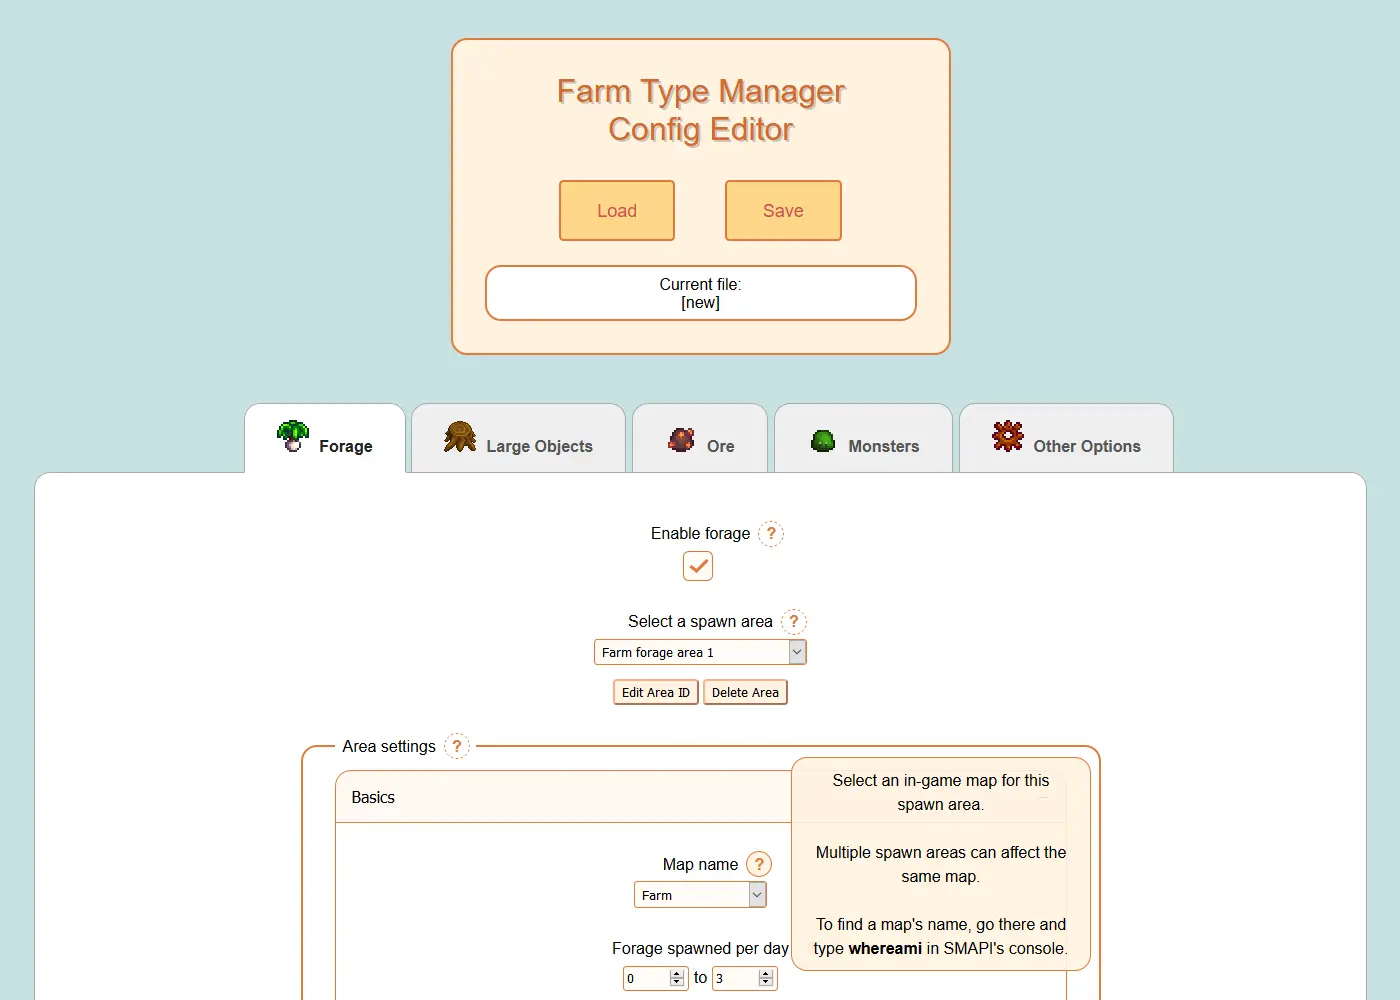Open the Monsters tab
1400x1000 pixels.
(864, 440)
